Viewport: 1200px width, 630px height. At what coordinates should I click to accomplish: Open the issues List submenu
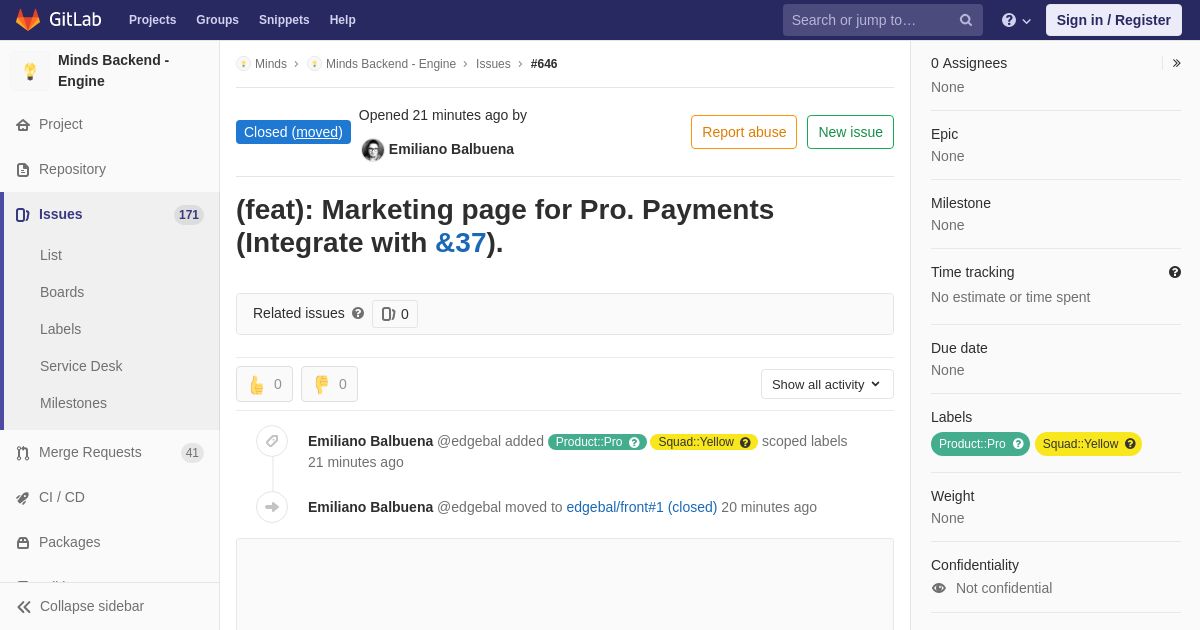coord(51,255)
